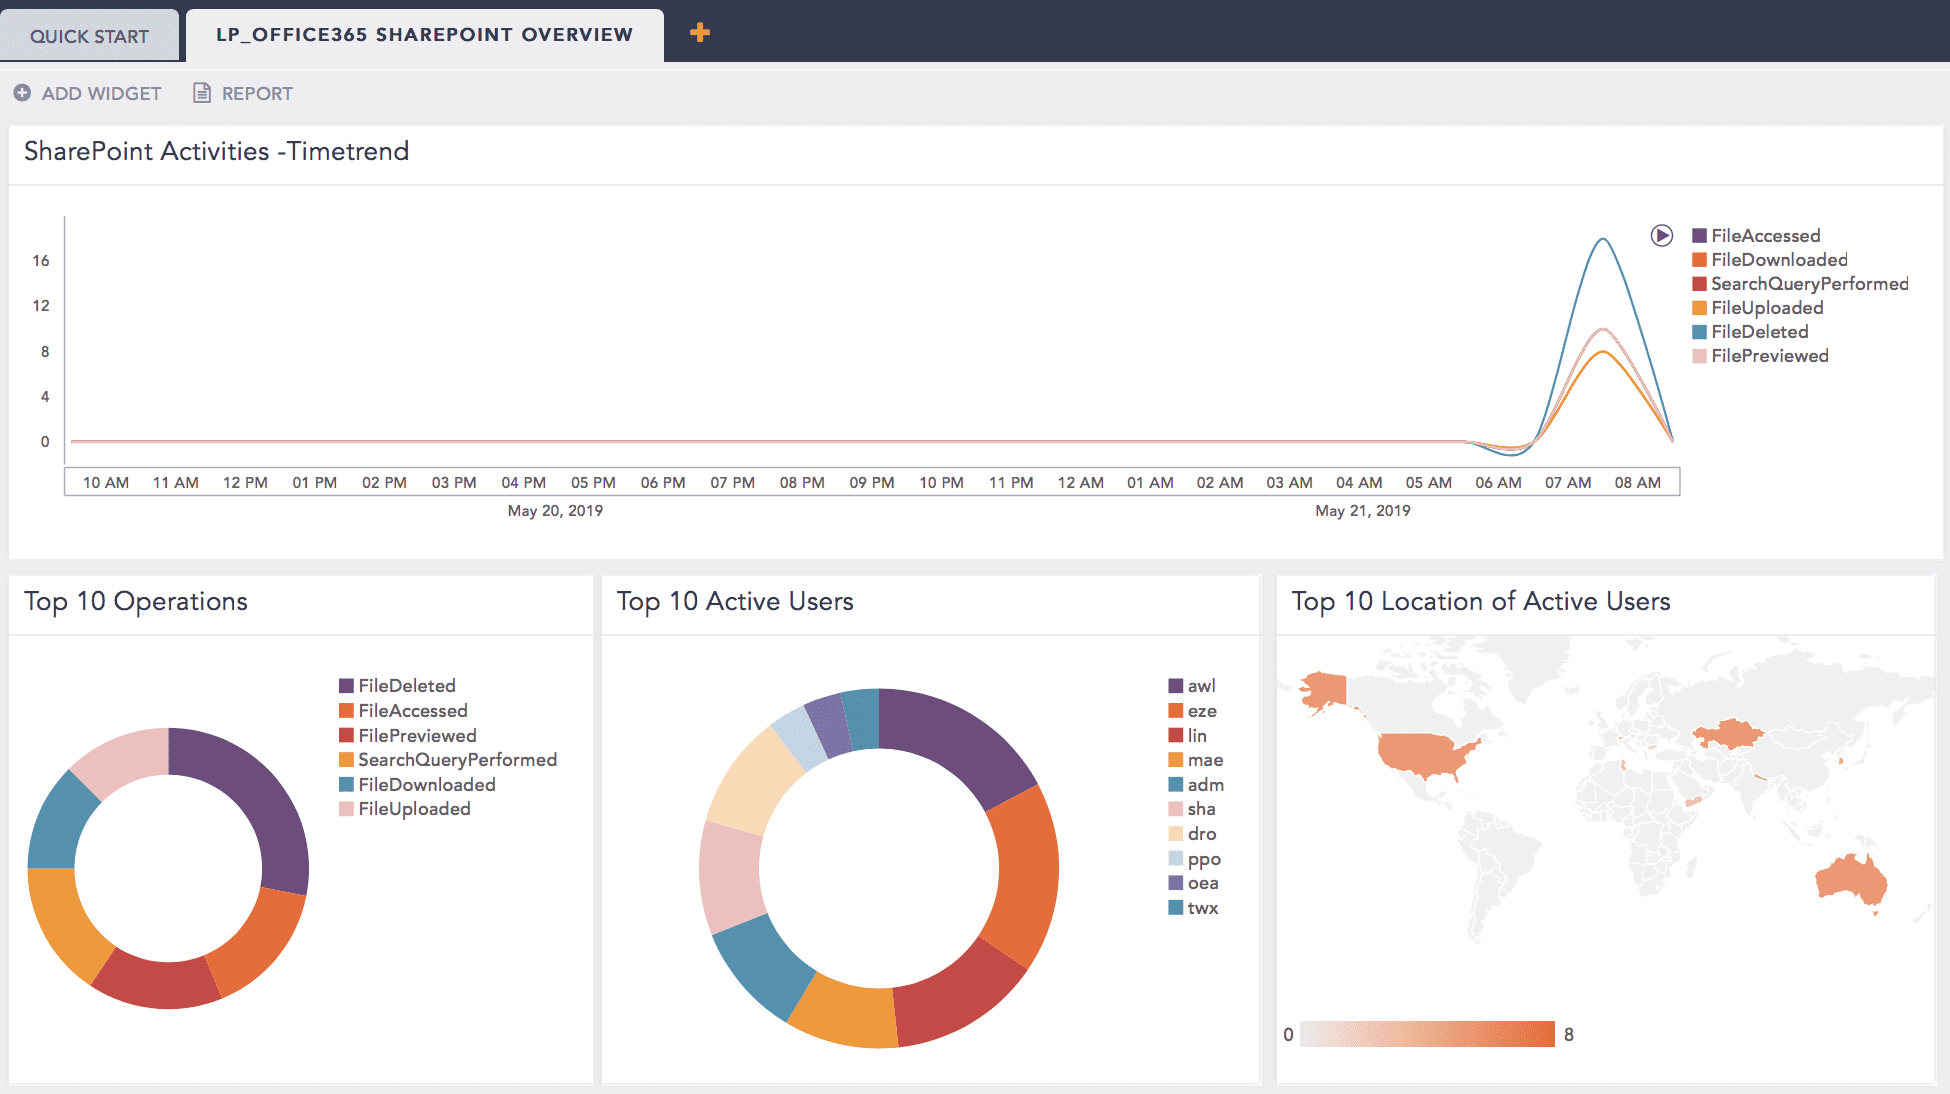Expand the Top 10 Operations widget header

click(x=137, y=601)
